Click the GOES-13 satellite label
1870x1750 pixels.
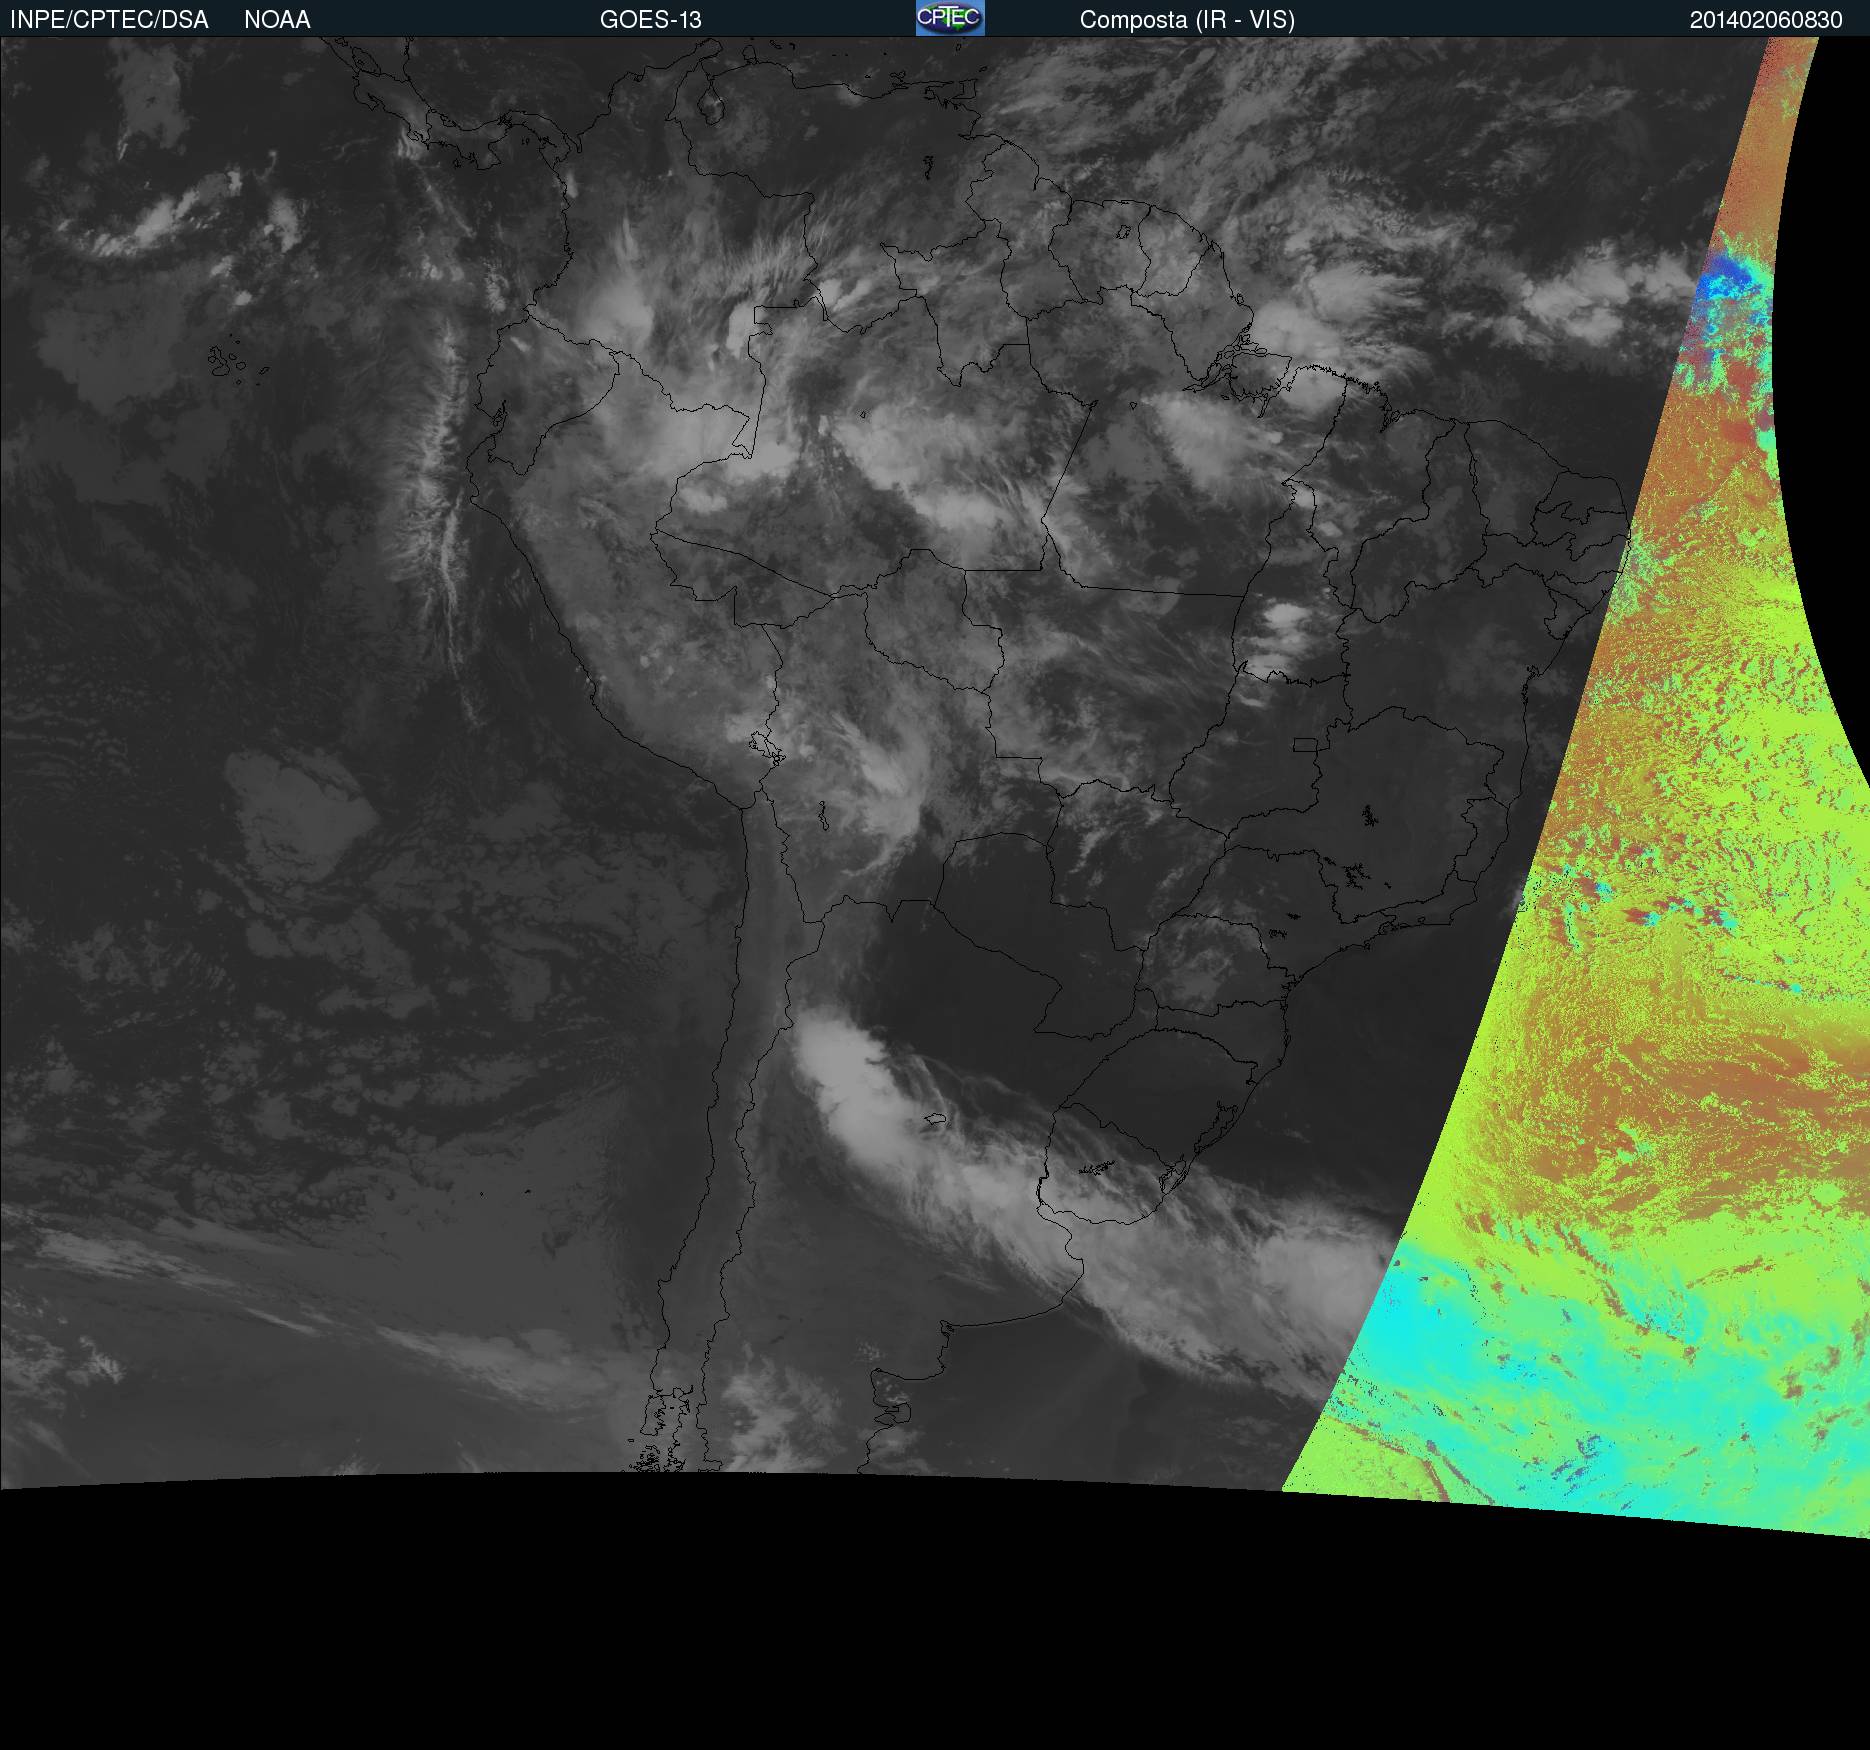(x=651, y=20)
